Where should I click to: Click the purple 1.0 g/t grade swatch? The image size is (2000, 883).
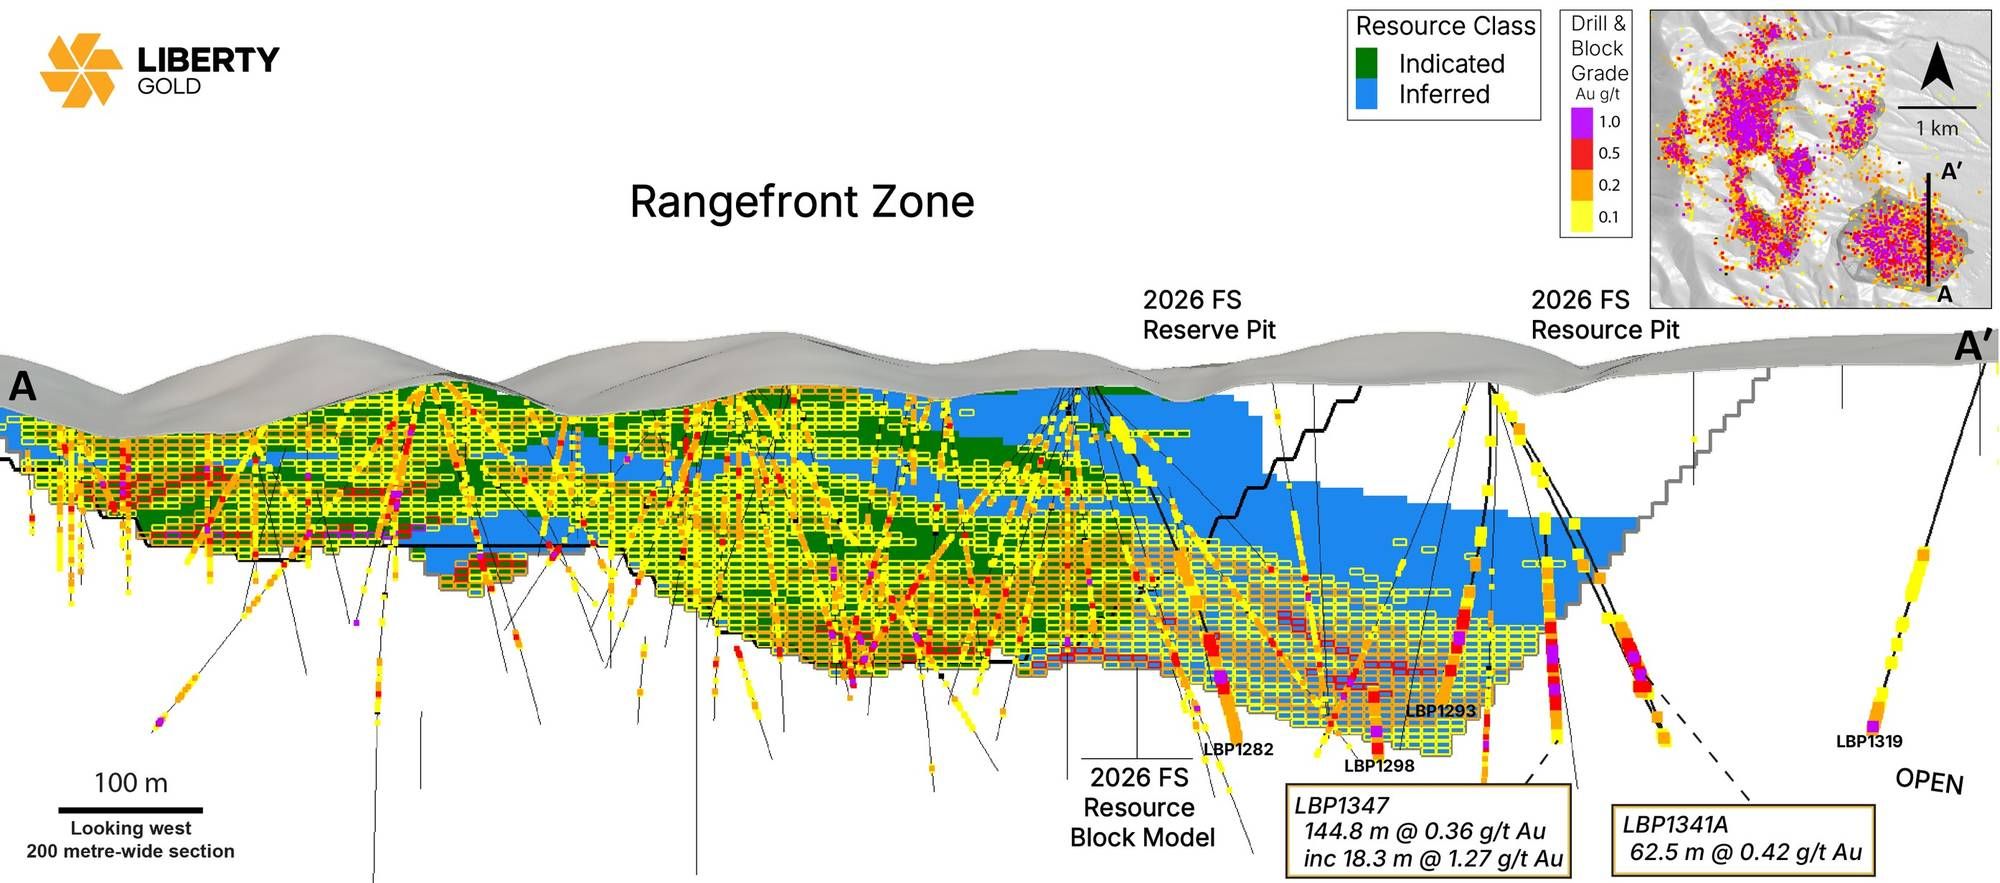point(1581,122)
